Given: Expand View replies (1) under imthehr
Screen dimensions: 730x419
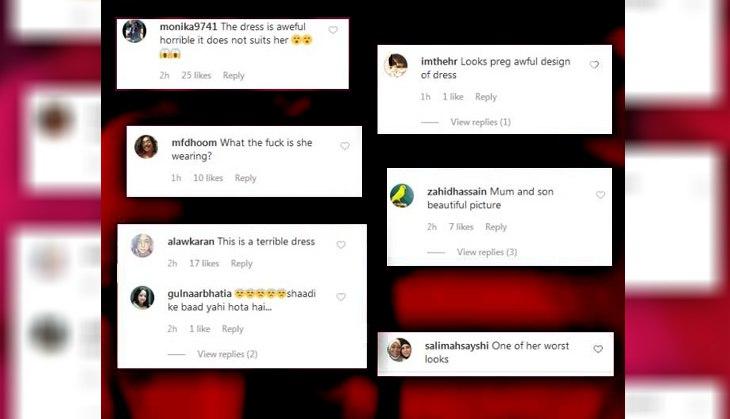Looking at the screenshot, I should click(480, 122).
